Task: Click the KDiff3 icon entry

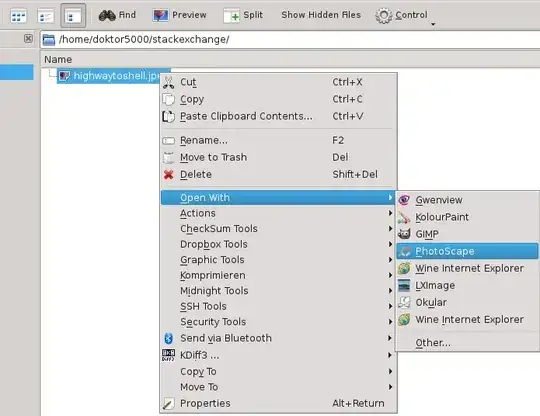Action: [168, 355]
